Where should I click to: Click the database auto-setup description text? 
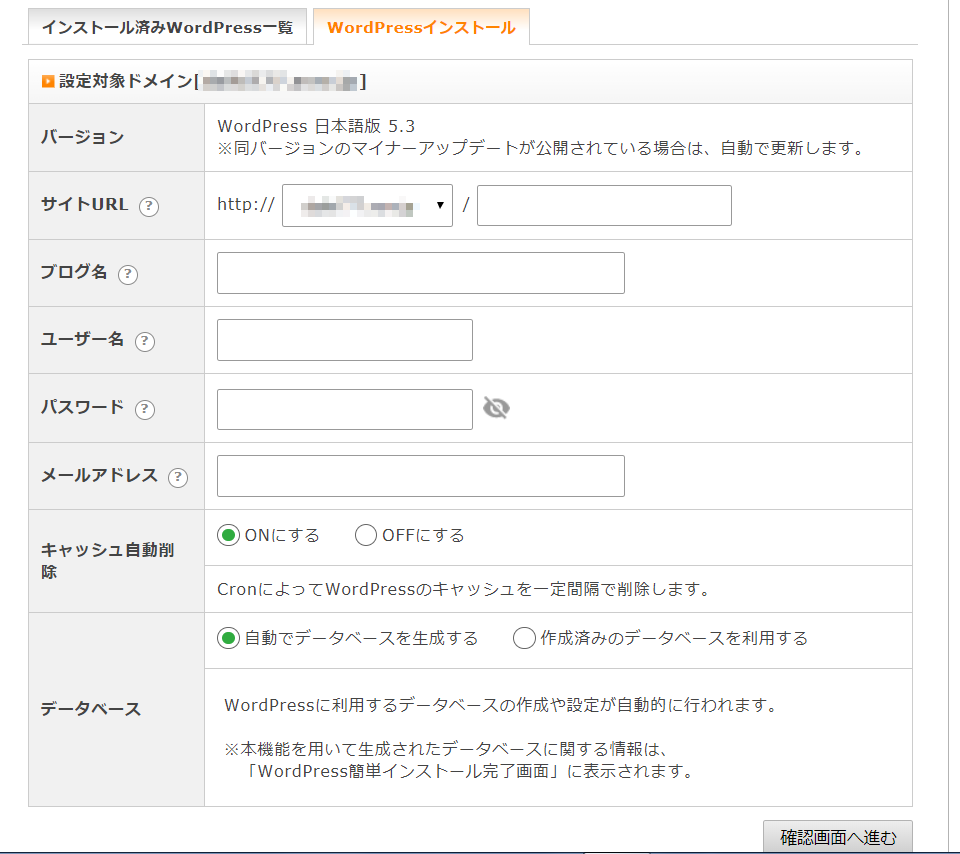coord(500,705)
